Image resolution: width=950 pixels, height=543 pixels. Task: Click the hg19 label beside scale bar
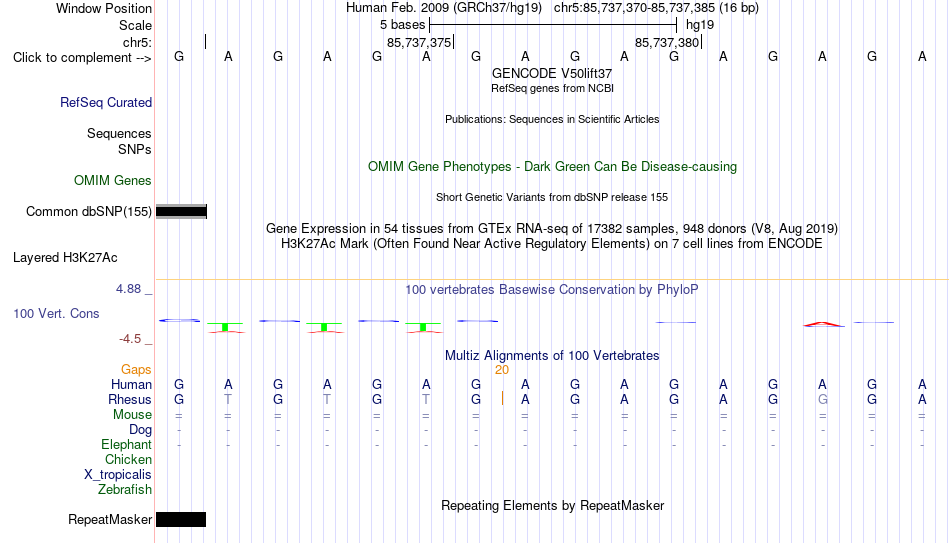[x=700, y=25]
